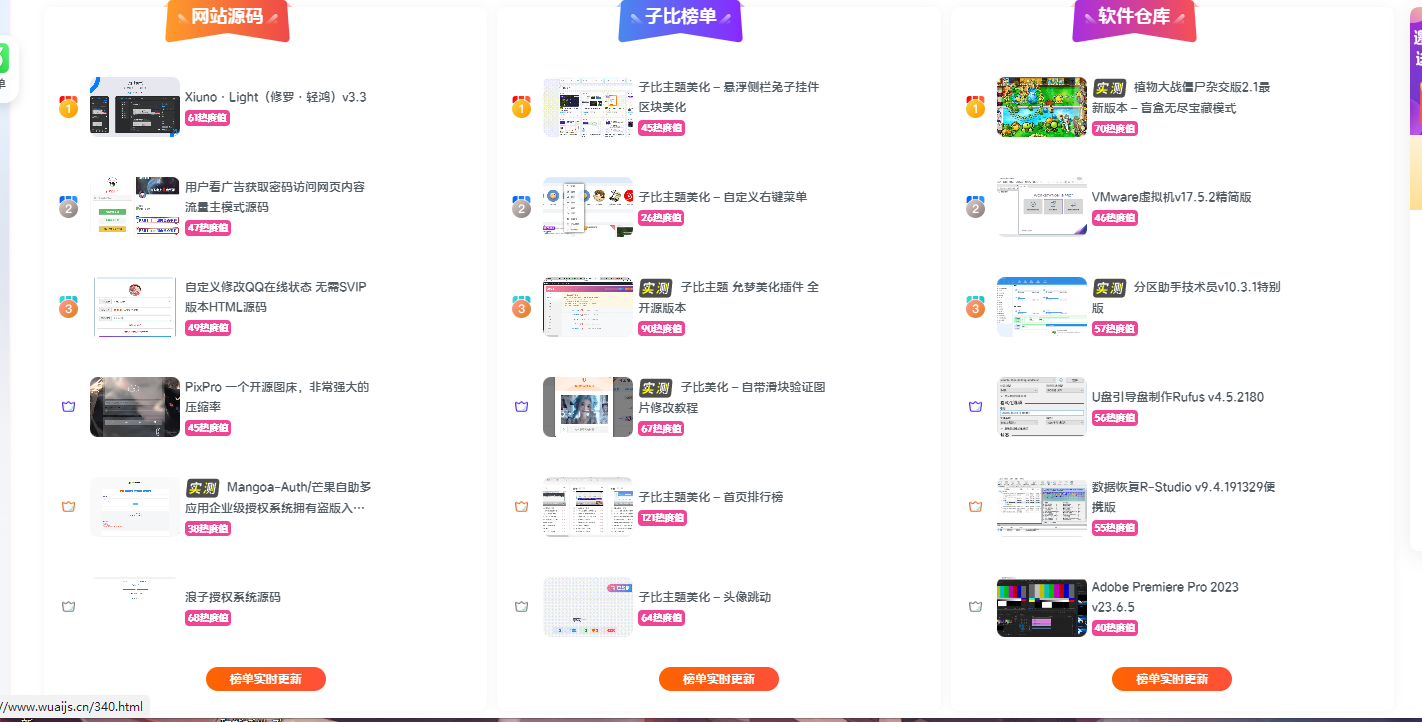Open 浪子授权系统源码 link
This screenshot has height=722, width=1422.
point(233,597)
